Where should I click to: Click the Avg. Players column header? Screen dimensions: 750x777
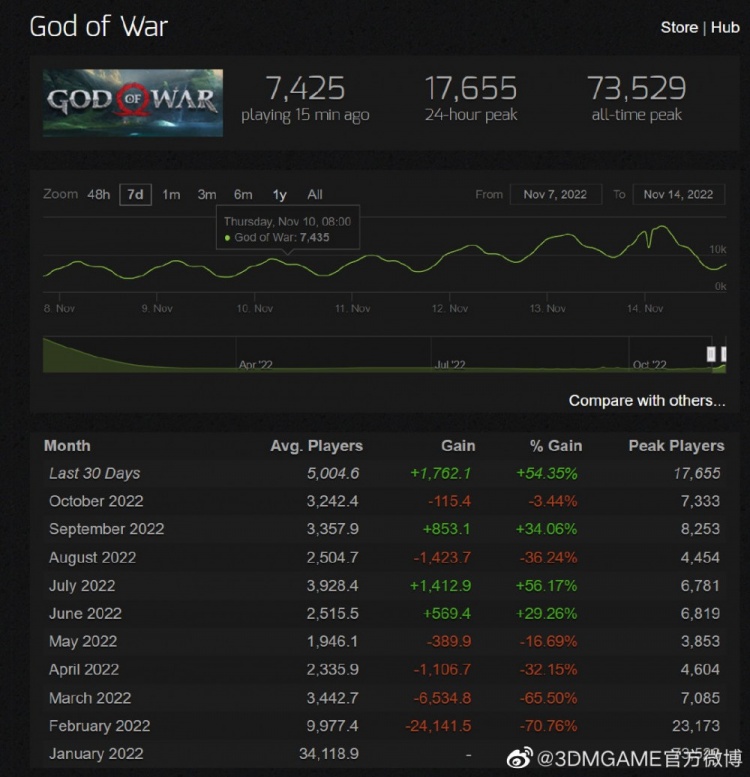317,445
